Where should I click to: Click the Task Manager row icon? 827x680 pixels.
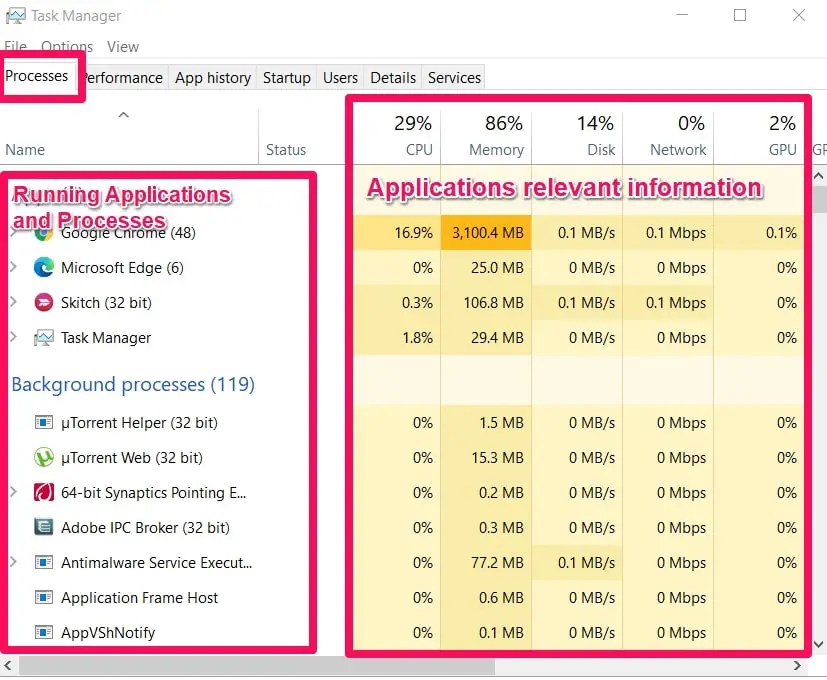pos(43,338)
